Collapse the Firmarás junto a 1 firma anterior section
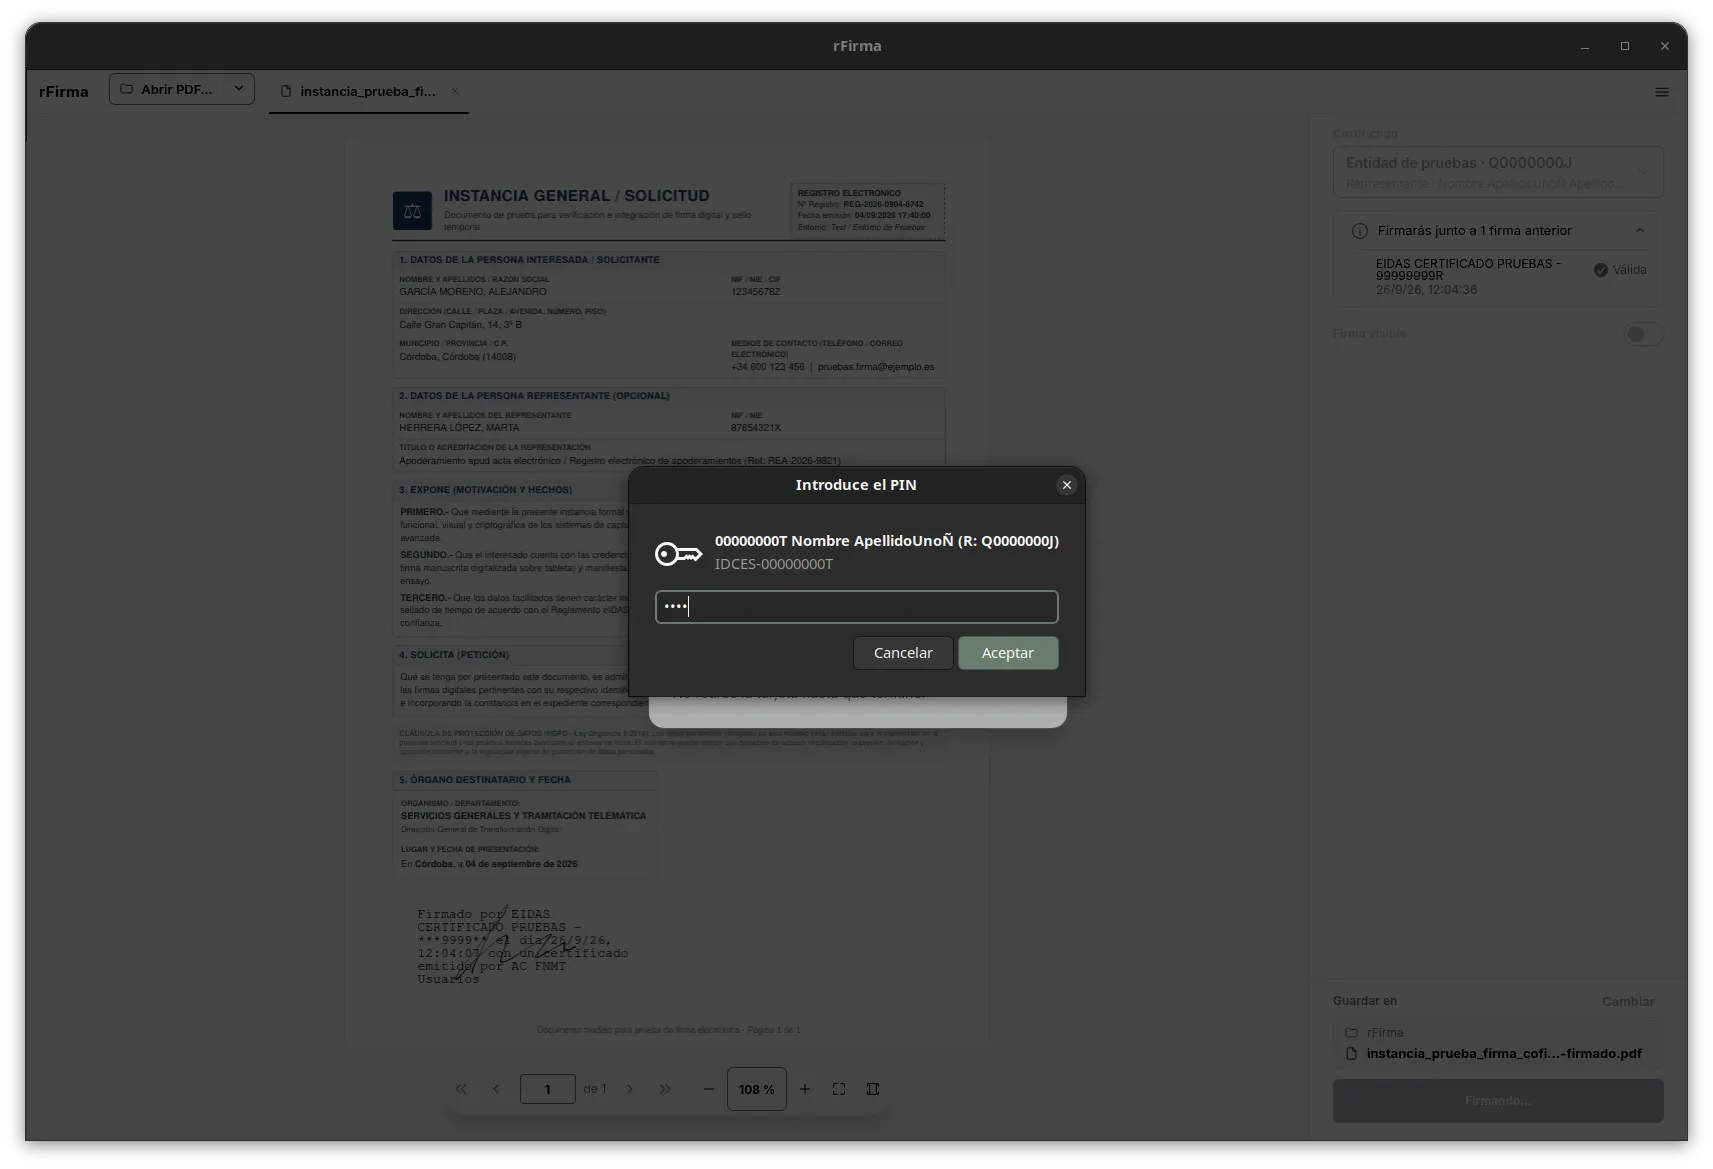 (1639, 231)
